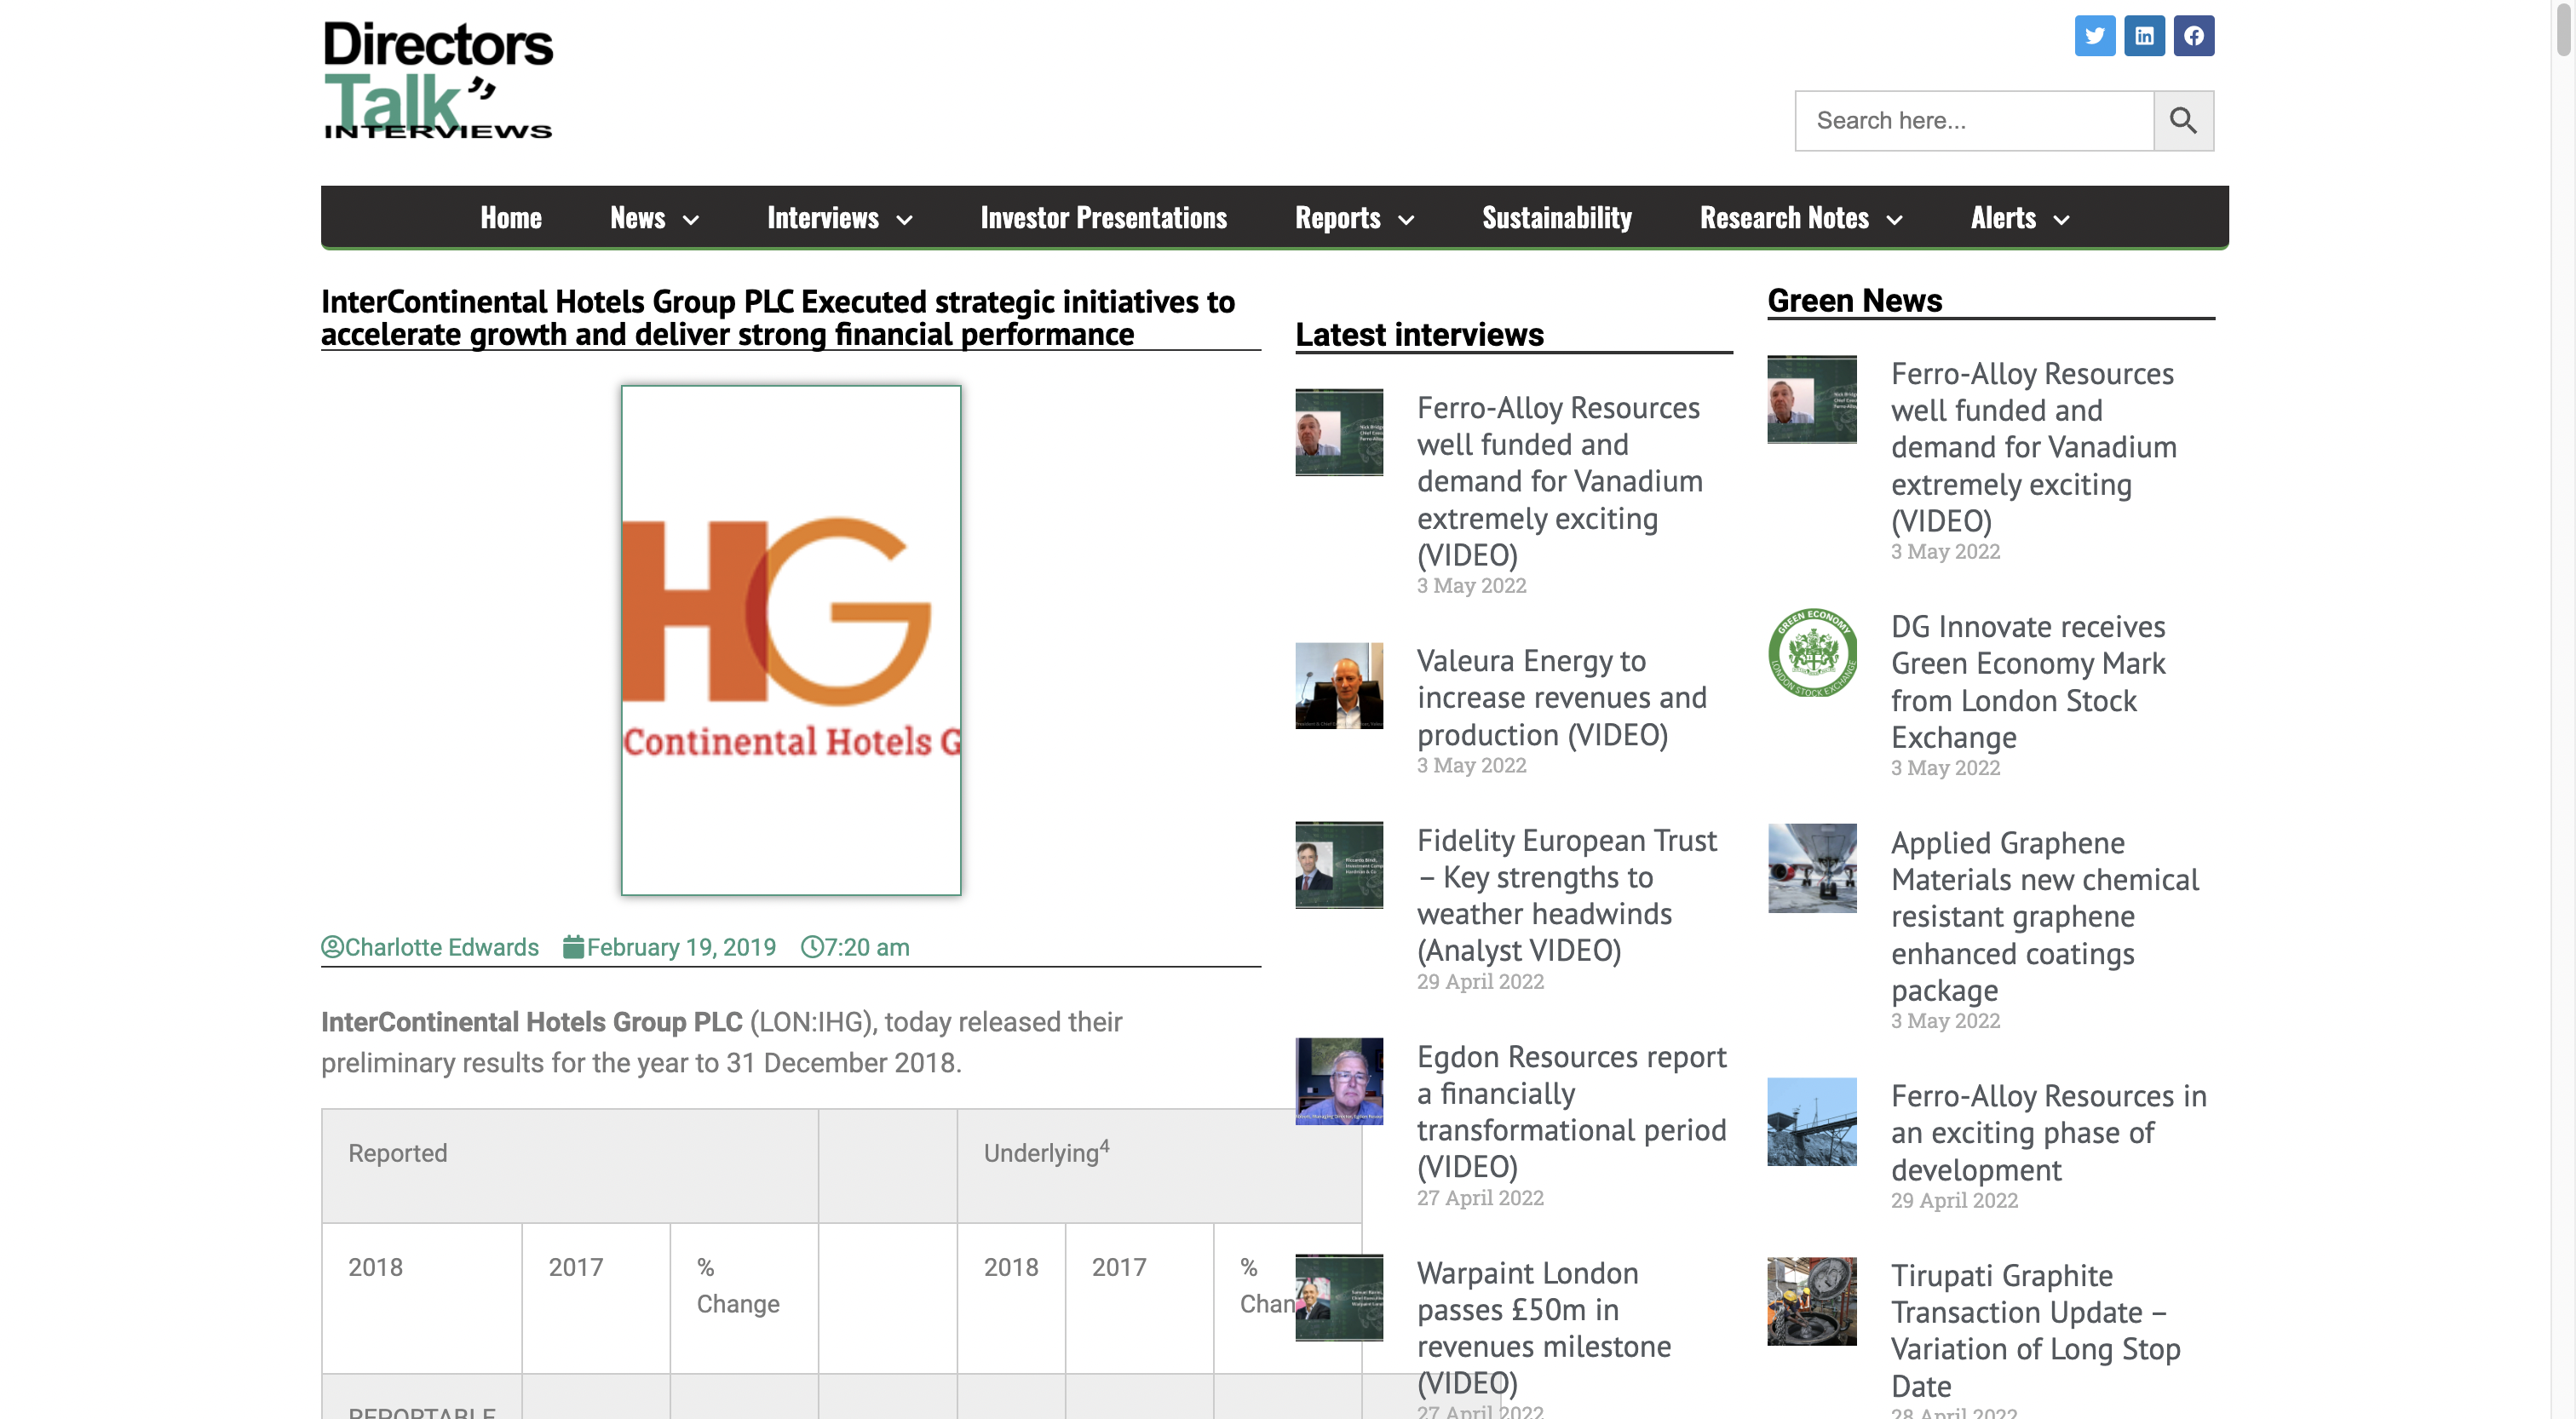
Task: Click Ferro-Alloy Vanadium thumbnail in Green News
Action: click(x=1812, y=399)
